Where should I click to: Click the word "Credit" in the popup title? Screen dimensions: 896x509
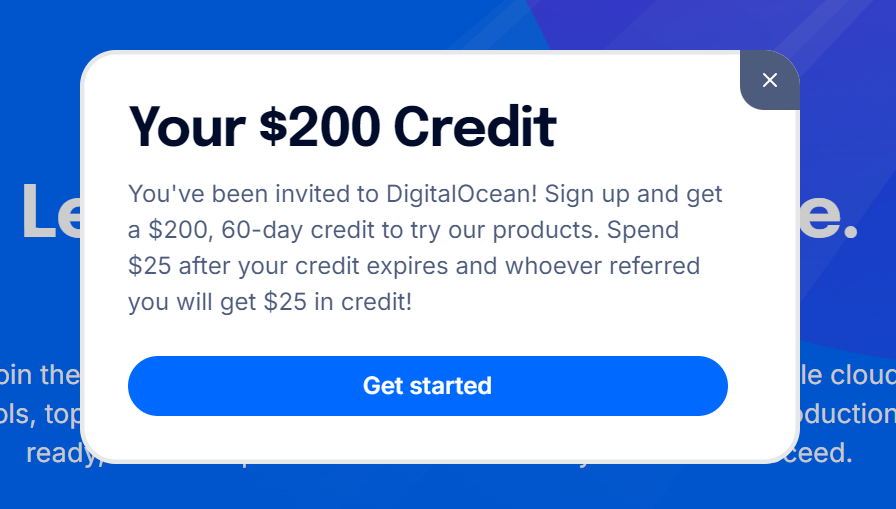474,127
